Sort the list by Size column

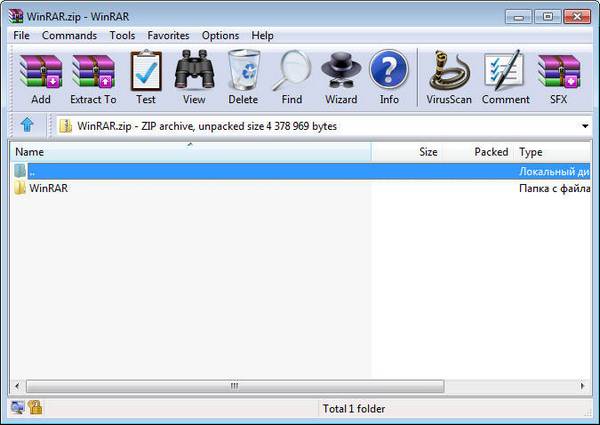[428, 152]
